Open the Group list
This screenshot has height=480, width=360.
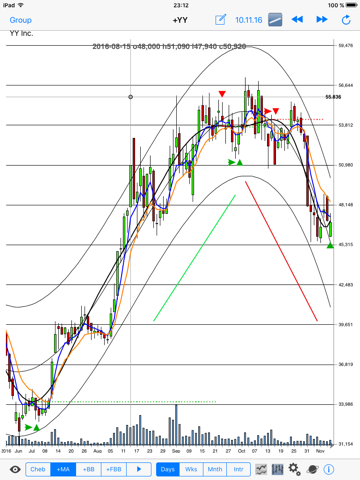click(21, 20)
